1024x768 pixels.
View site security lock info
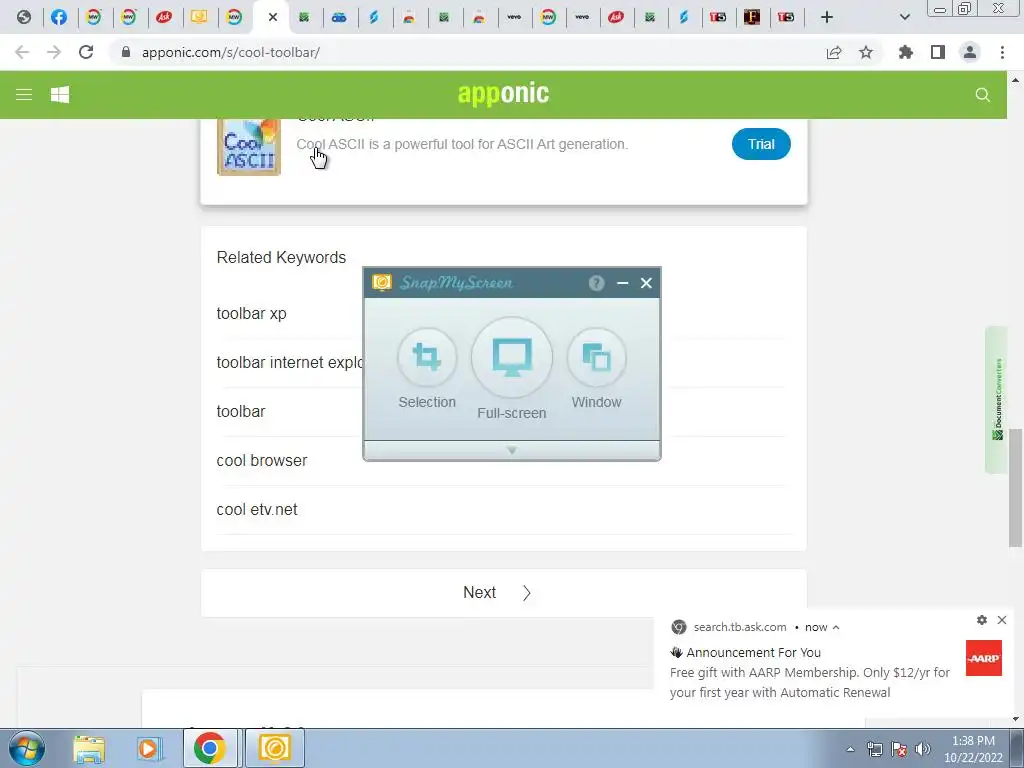126,52
